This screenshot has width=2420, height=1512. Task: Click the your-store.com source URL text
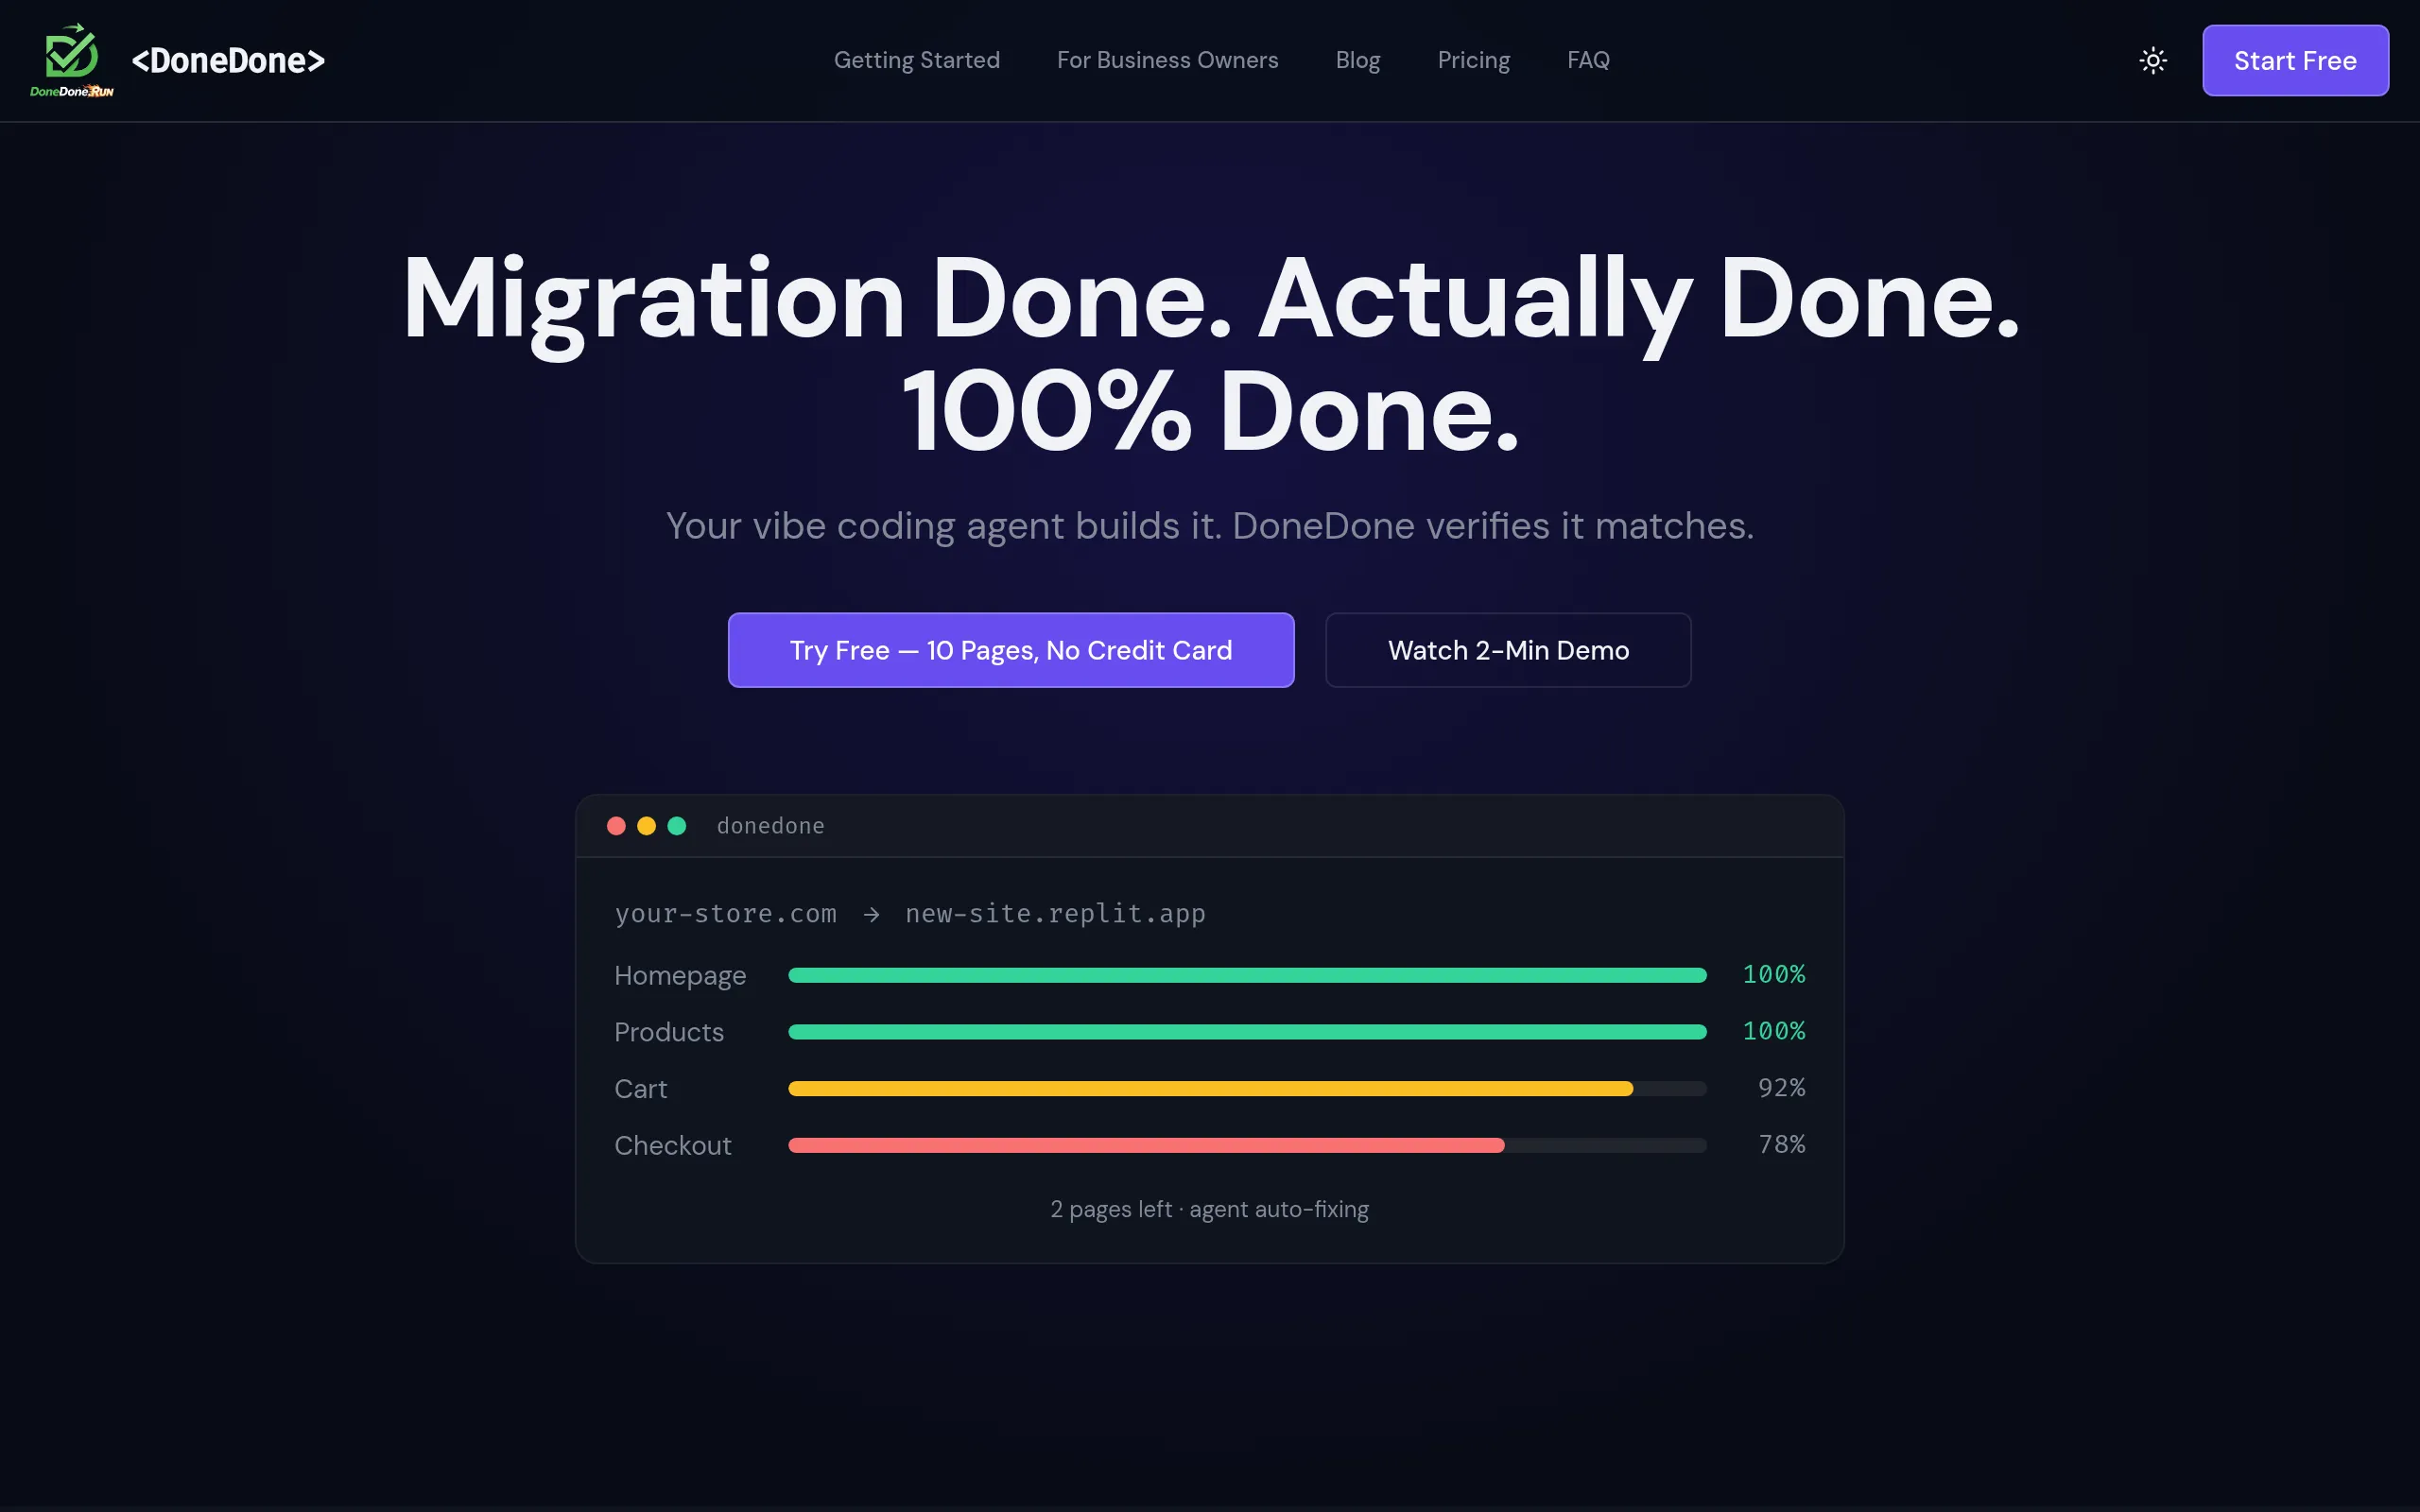tap(725, 914)
